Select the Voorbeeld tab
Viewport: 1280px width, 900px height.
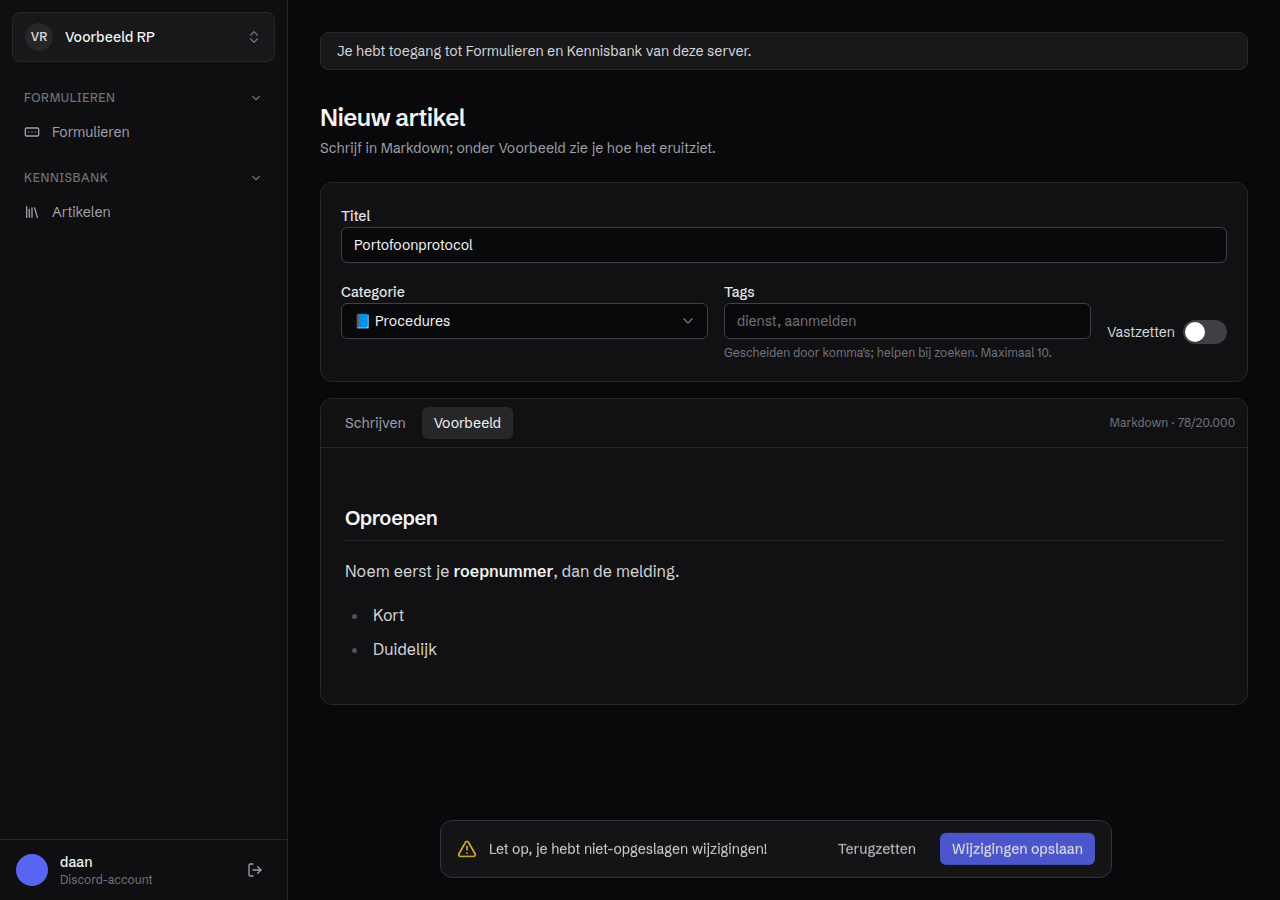[x=467, y=423]
